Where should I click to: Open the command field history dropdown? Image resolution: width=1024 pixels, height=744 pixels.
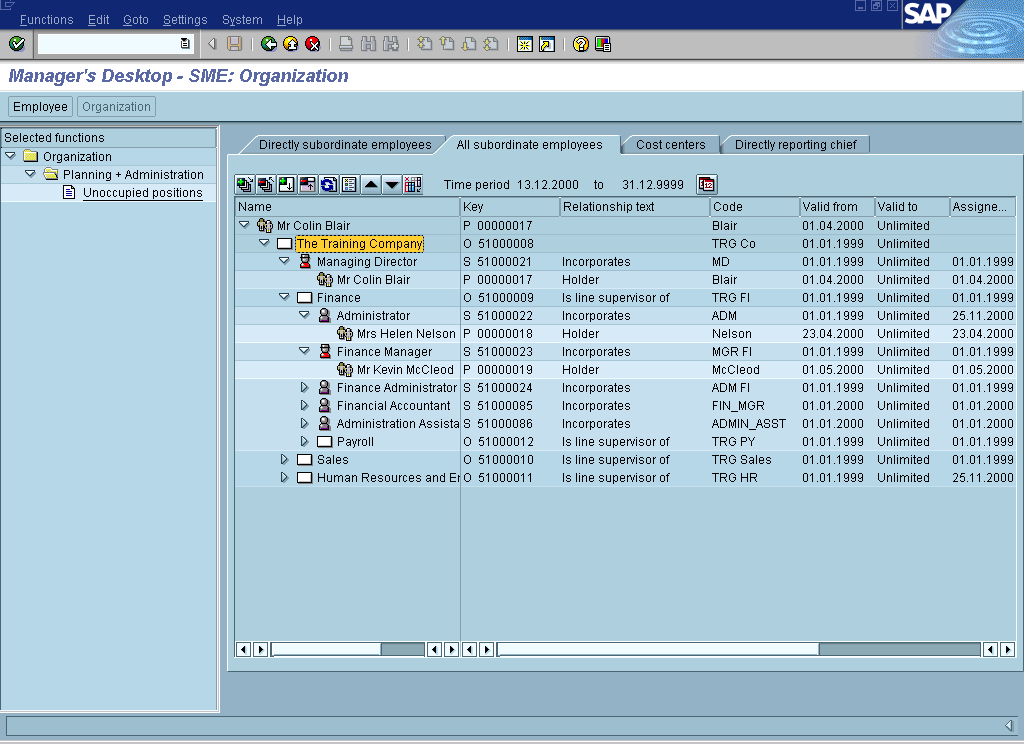185,44
